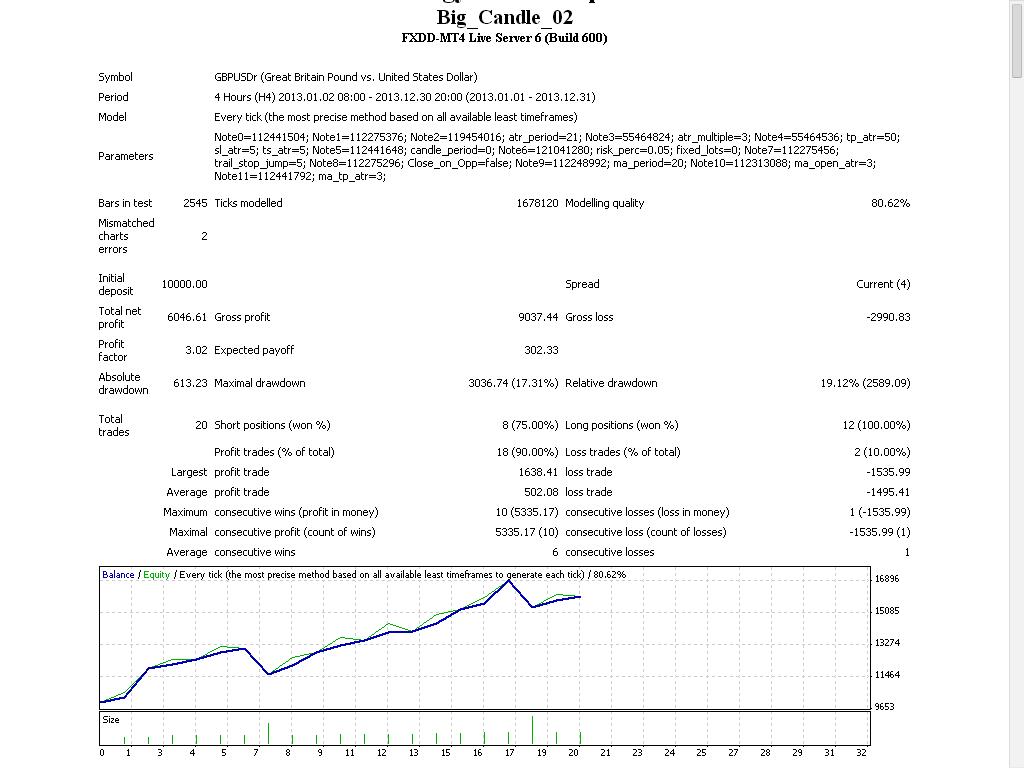This screenshot has height=768, width=1024.
Task: Click Largest profit trade value 1638.41
Action: (538, 472)
